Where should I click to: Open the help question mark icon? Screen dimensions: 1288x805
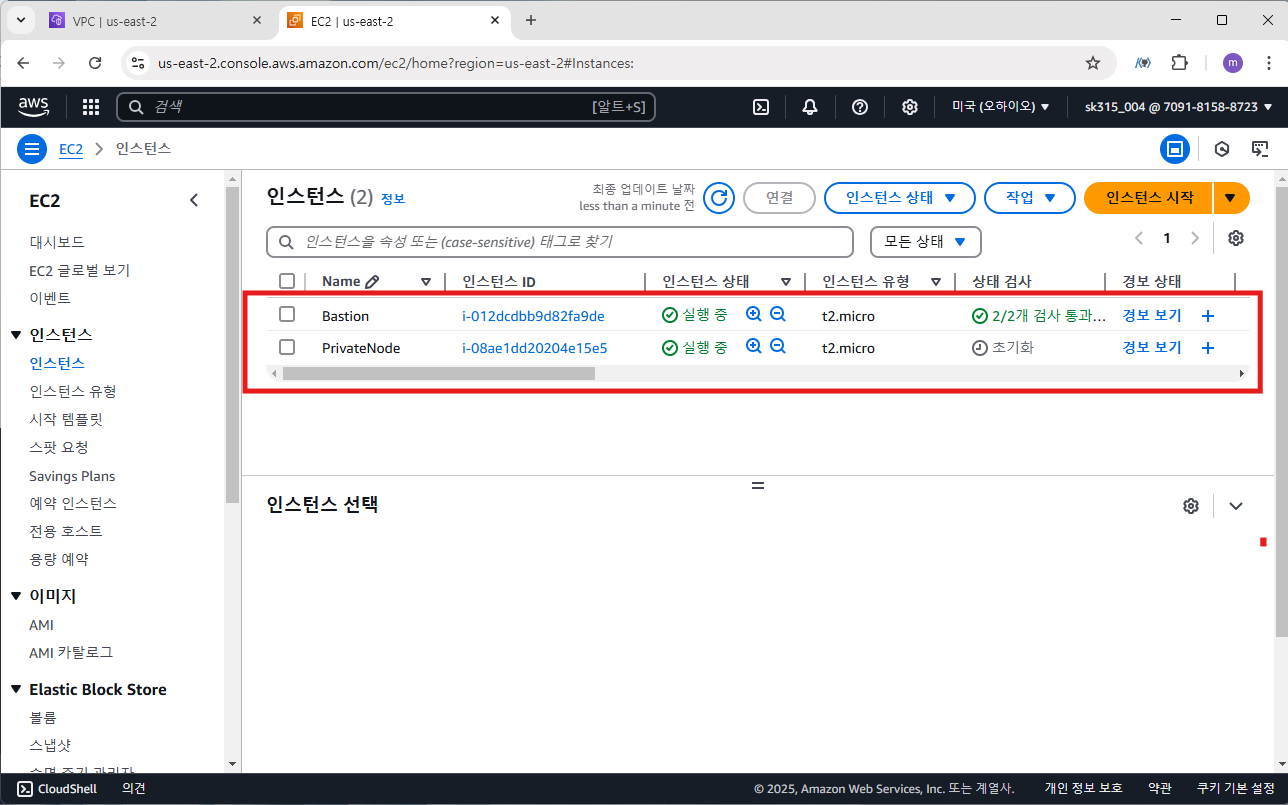click(860, 107)
